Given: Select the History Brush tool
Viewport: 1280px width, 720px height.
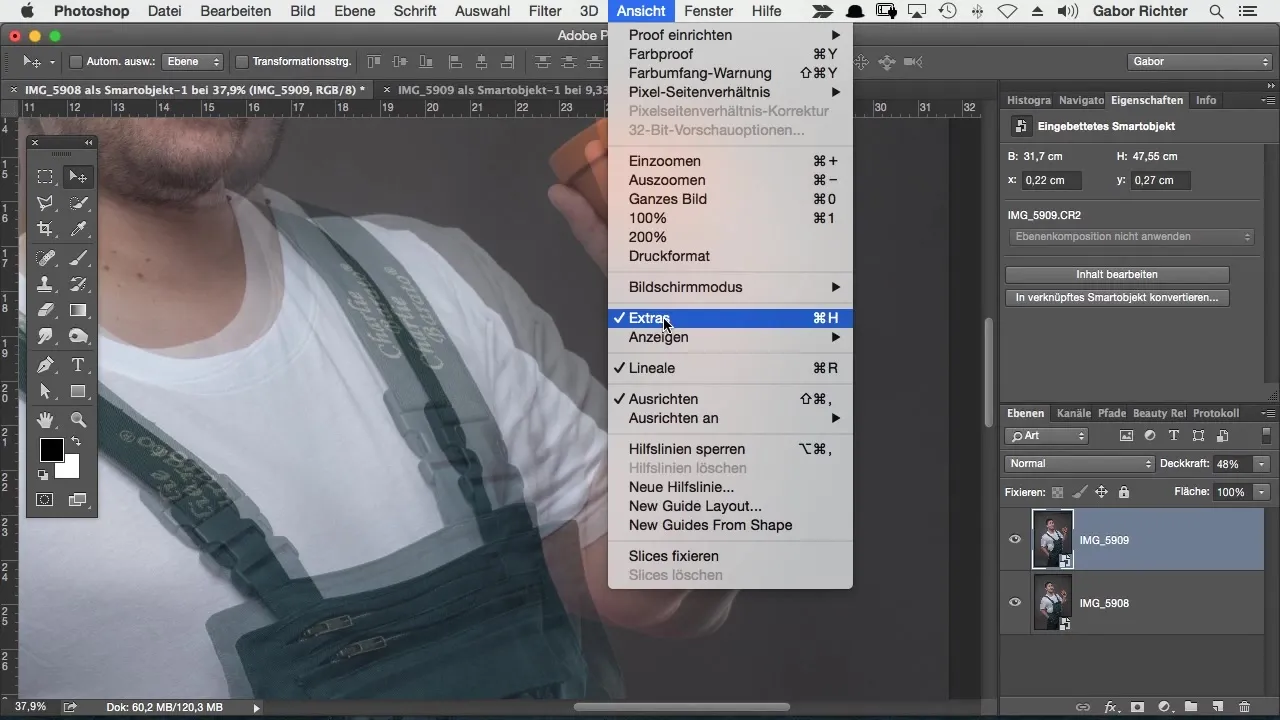Looking at the screenshot, I should point(78,284).
